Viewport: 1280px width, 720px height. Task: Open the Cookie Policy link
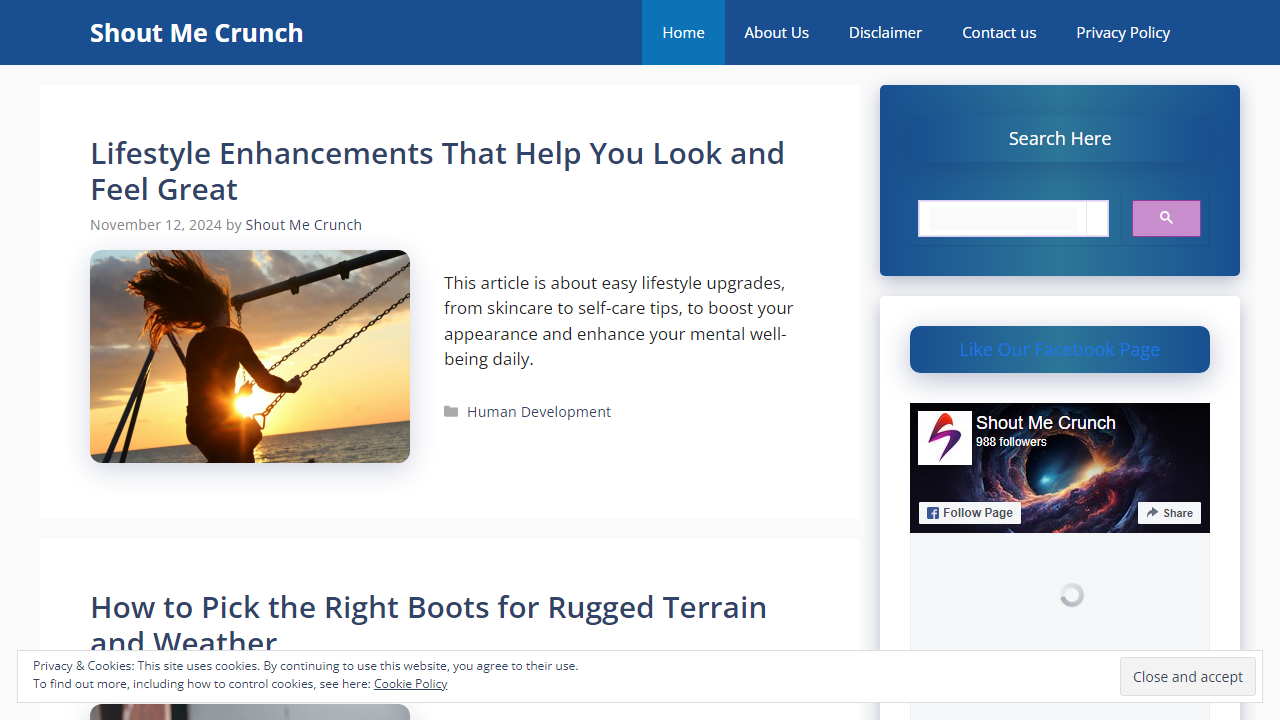pyautogui.click(x=410, y=684)
